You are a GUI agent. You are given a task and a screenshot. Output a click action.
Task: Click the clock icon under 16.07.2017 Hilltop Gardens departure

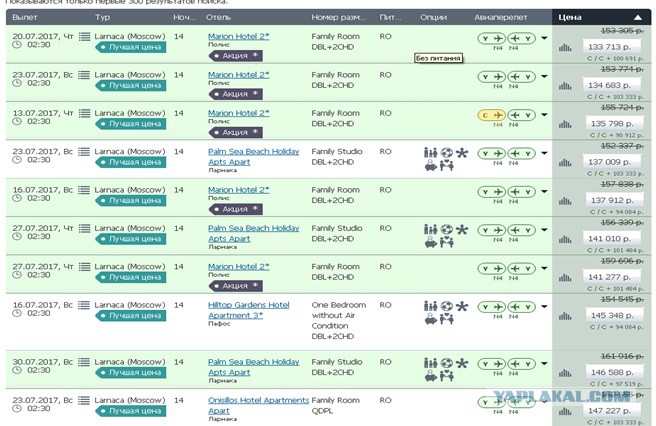click(x=17, y=313)
